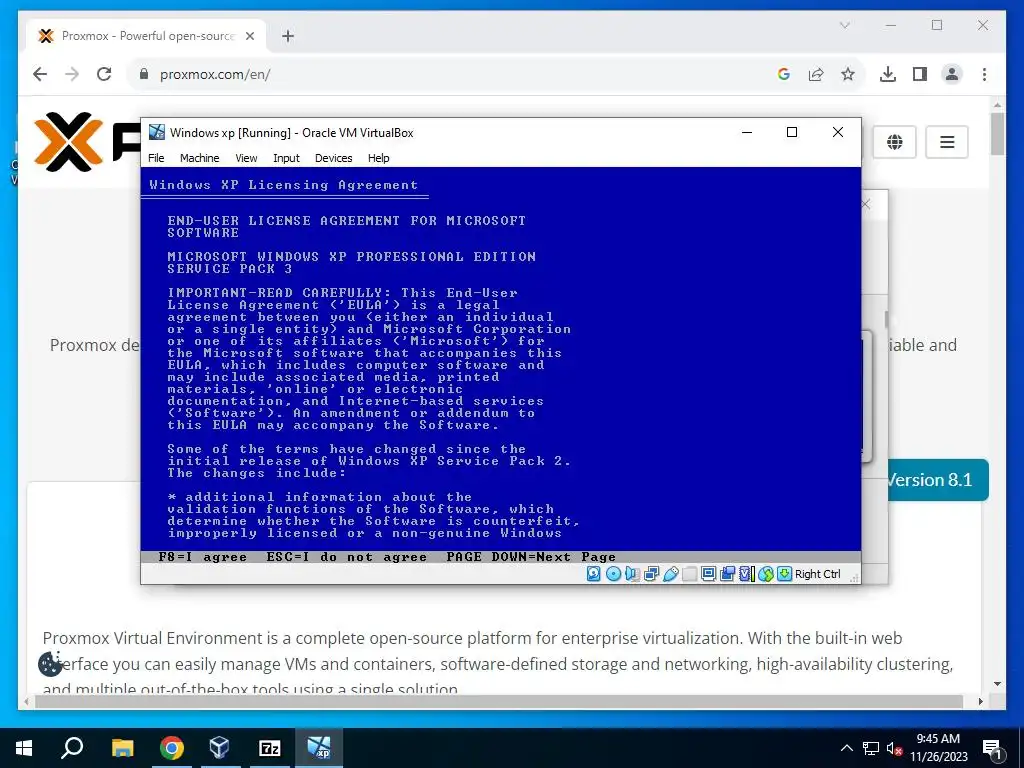
Task: Open Chrome tab search chevron
Action: pyautogui.click(x=844, y=25)
